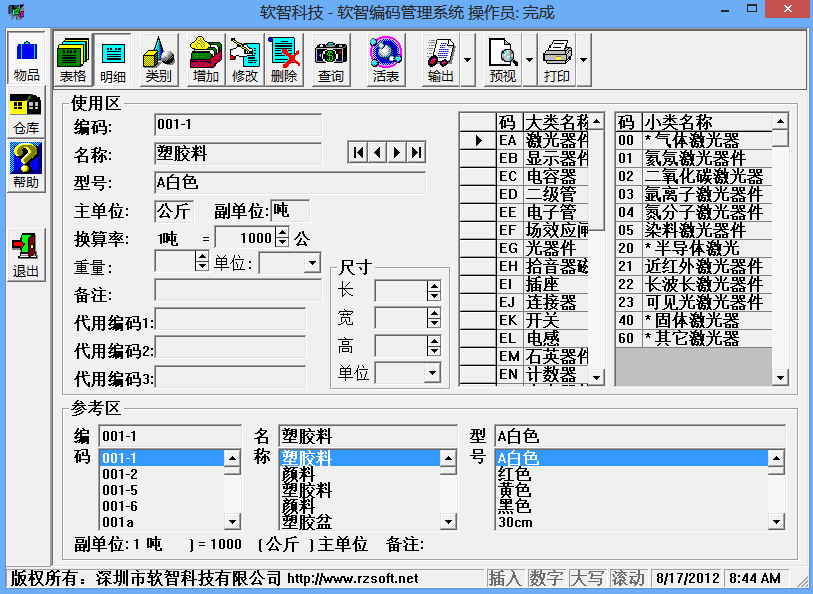Screen dimensions: 813x594
Task: Click the 打印 (Print) toolbar icon
Action: [x=557, y=60]
